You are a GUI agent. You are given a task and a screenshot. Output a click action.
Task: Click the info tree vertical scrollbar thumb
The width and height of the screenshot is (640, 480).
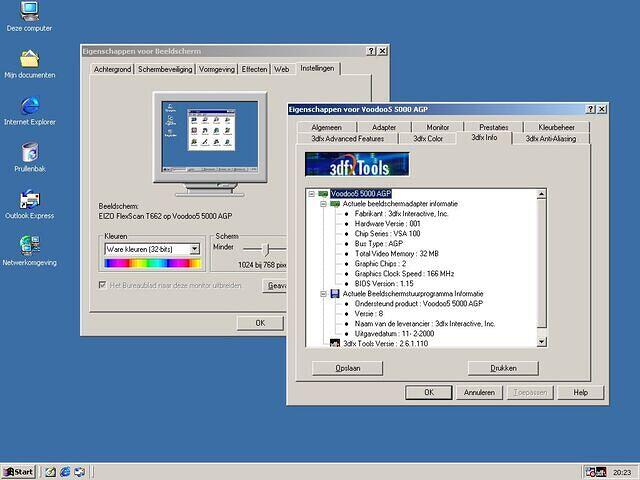tap(542, 263)
